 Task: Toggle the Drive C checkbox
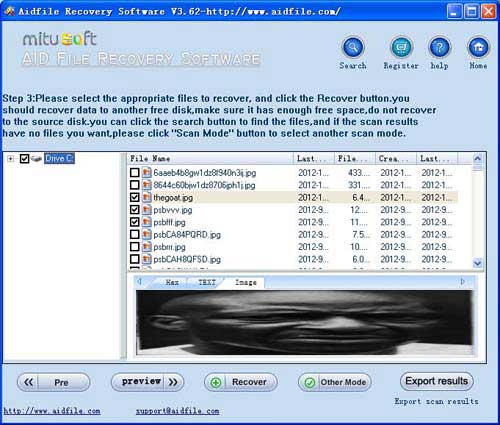pyautogui.click(x=24, y=158)
